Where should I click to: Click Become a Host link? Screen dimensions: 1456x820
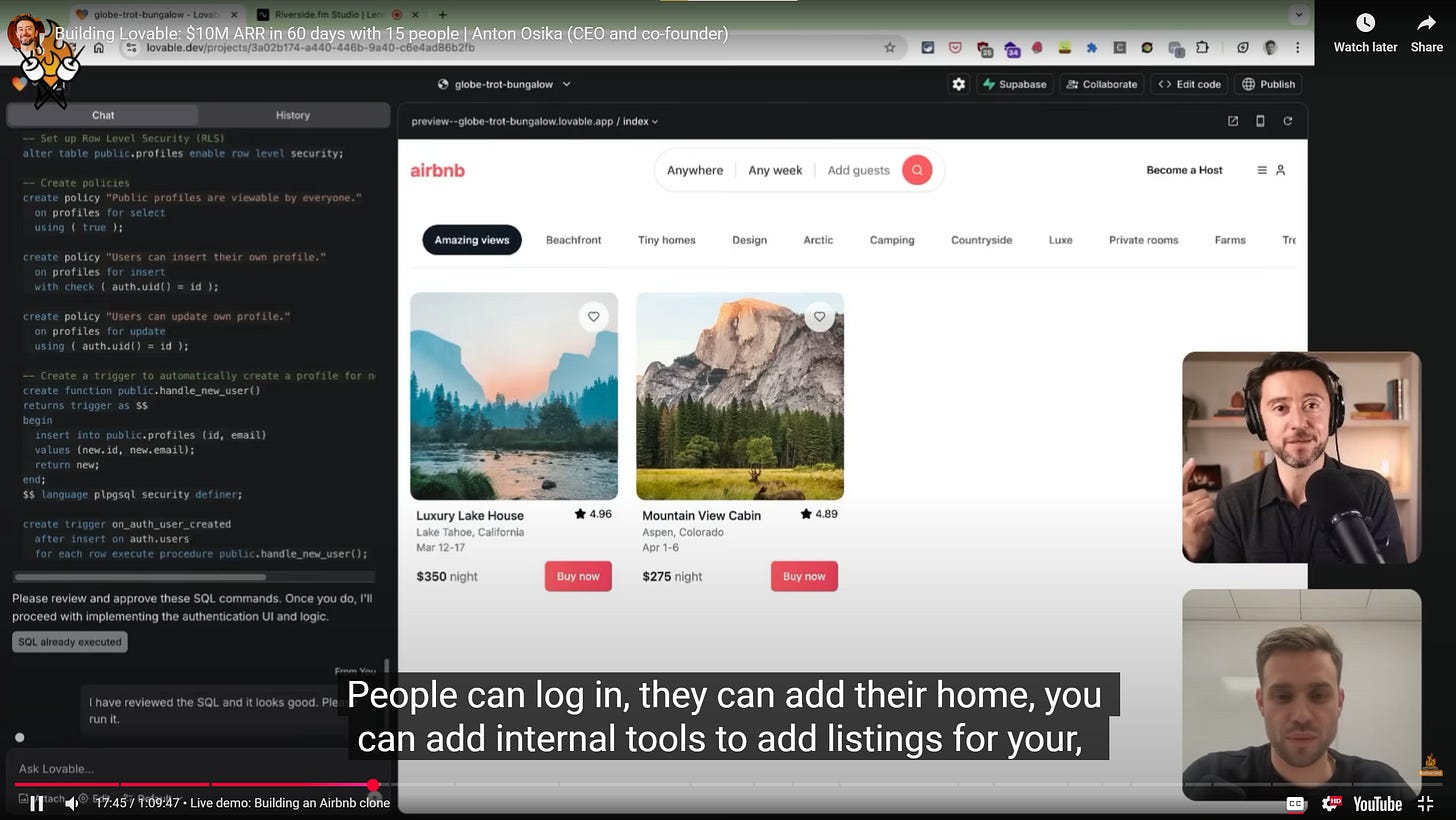pos(1184,170)
